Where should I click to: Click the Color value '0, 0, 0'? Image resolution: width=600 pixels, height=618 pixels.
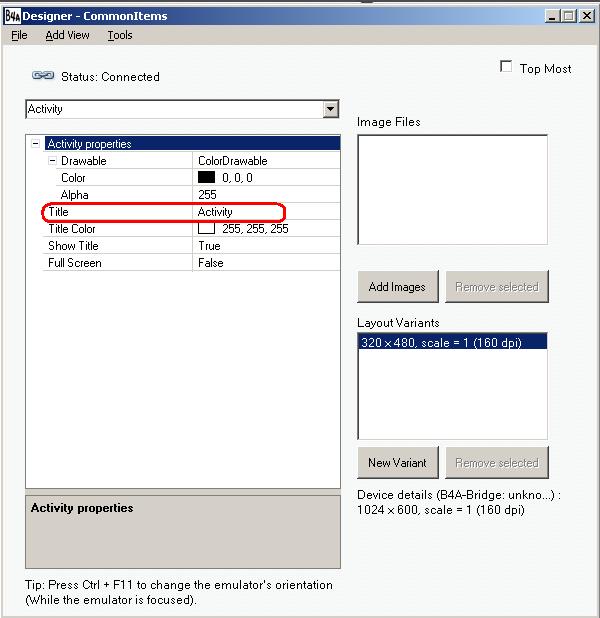coord(237,178)
